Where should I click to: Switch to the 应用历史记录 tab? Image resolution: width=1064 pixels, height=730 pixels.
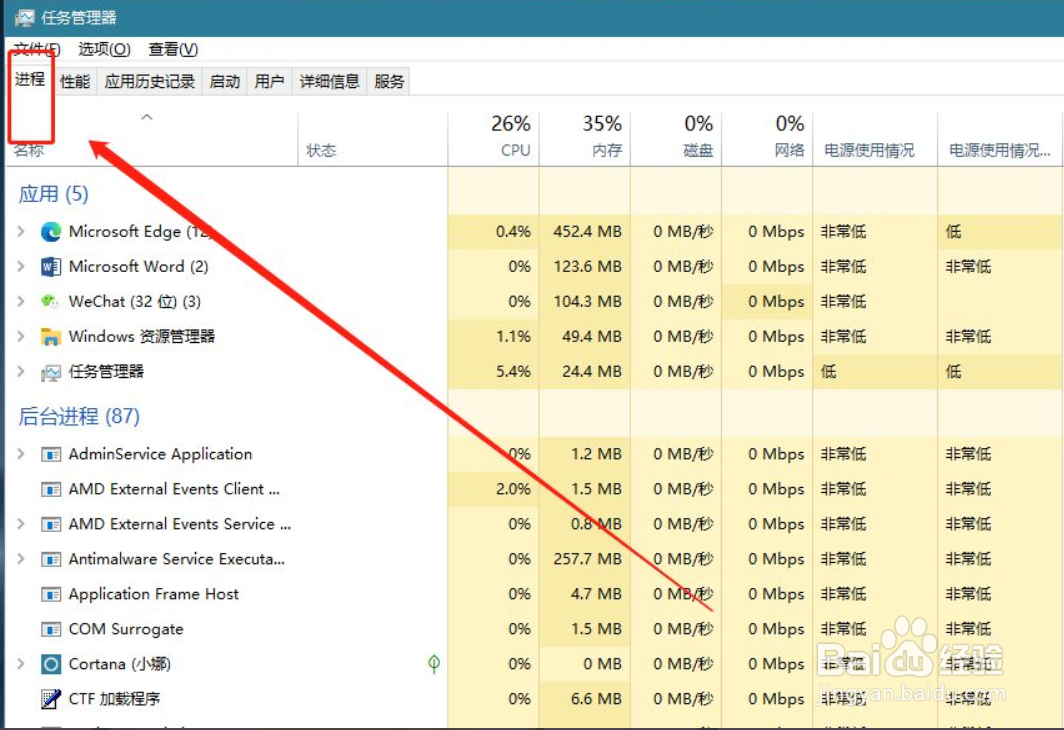pos(149,81)
